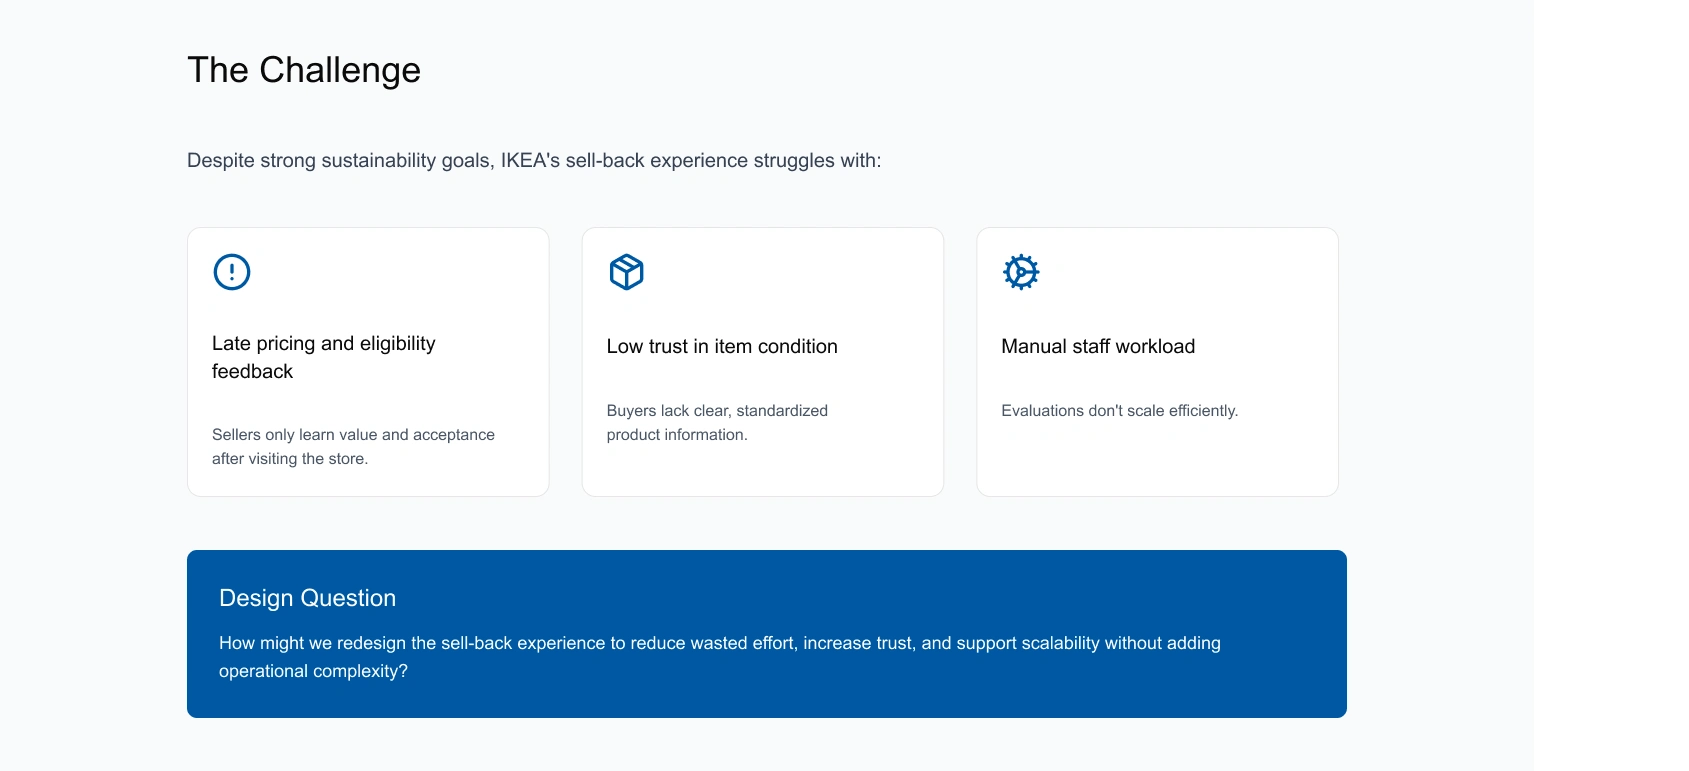Click the 'Design Question' heading
Screen dimensions: 1689x771
(x=308, y=598)
